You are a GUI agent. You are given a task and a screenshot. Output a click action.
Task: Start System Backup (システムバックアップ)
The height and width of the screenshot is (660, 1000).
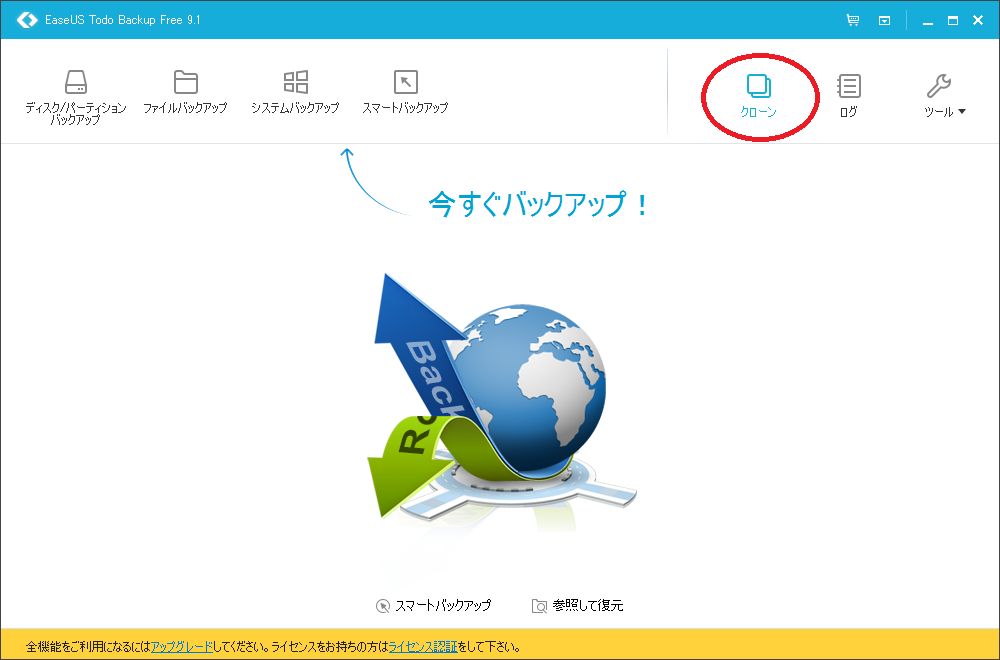pos(295,92)
